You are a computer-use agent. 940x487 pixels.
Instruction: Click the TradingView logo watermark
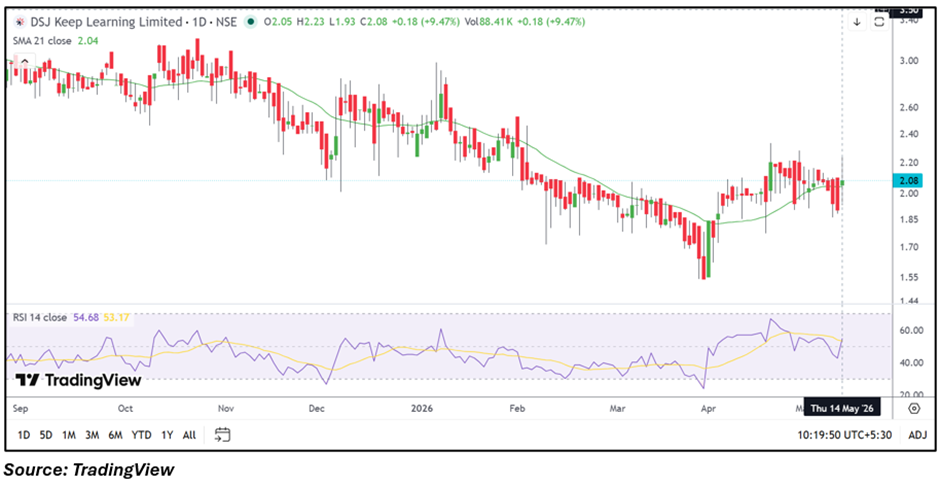point(78,380)
